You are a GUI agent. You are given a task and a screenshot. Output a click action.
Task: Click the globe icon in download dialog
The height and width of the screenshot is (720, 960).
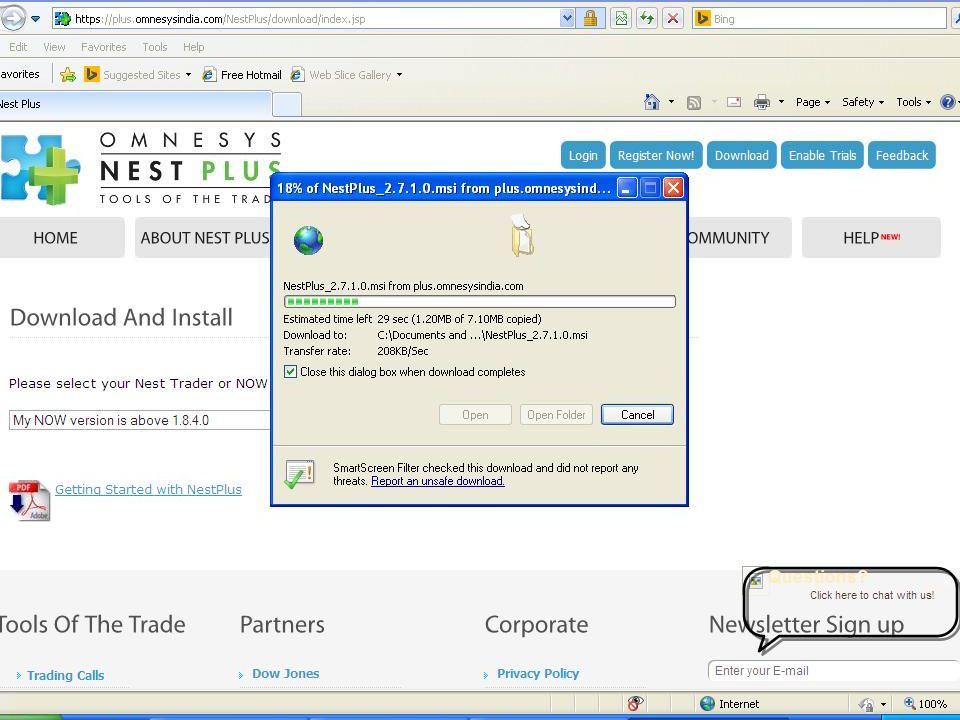pos(308,240)
